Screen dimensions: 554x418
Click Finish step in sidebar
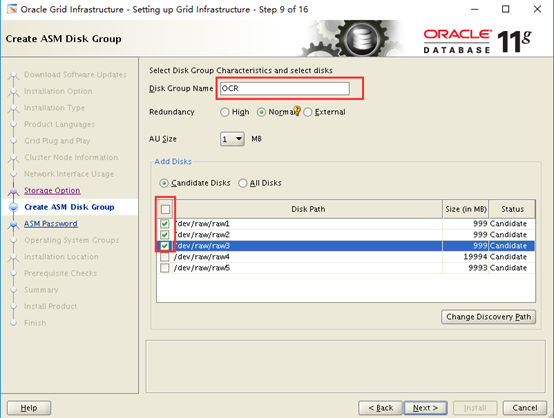pyautogui.click(x=35, y=323)
